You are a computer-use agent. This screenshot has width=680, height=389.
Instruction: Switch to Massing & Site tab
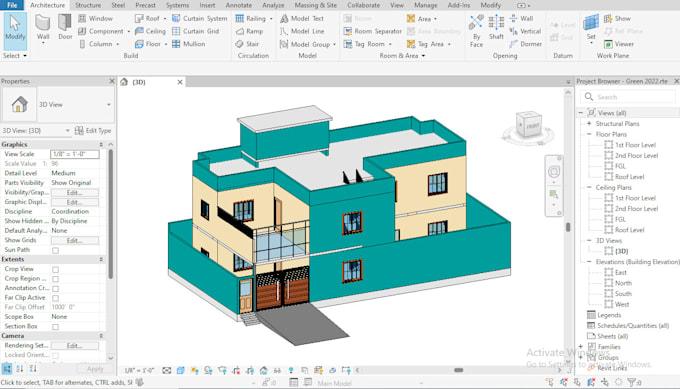pyautogui.click(x=316, y=5)
